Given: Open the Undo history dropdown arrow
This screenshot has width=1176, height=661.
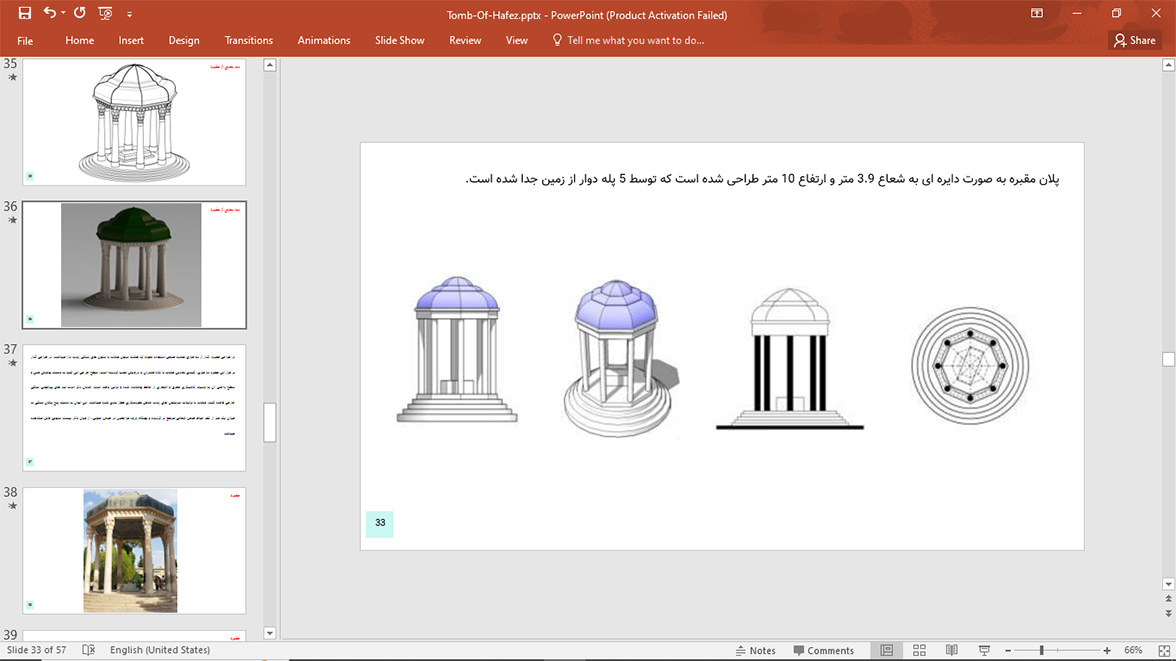Looking at the screenshot, I should pos(63,14).
